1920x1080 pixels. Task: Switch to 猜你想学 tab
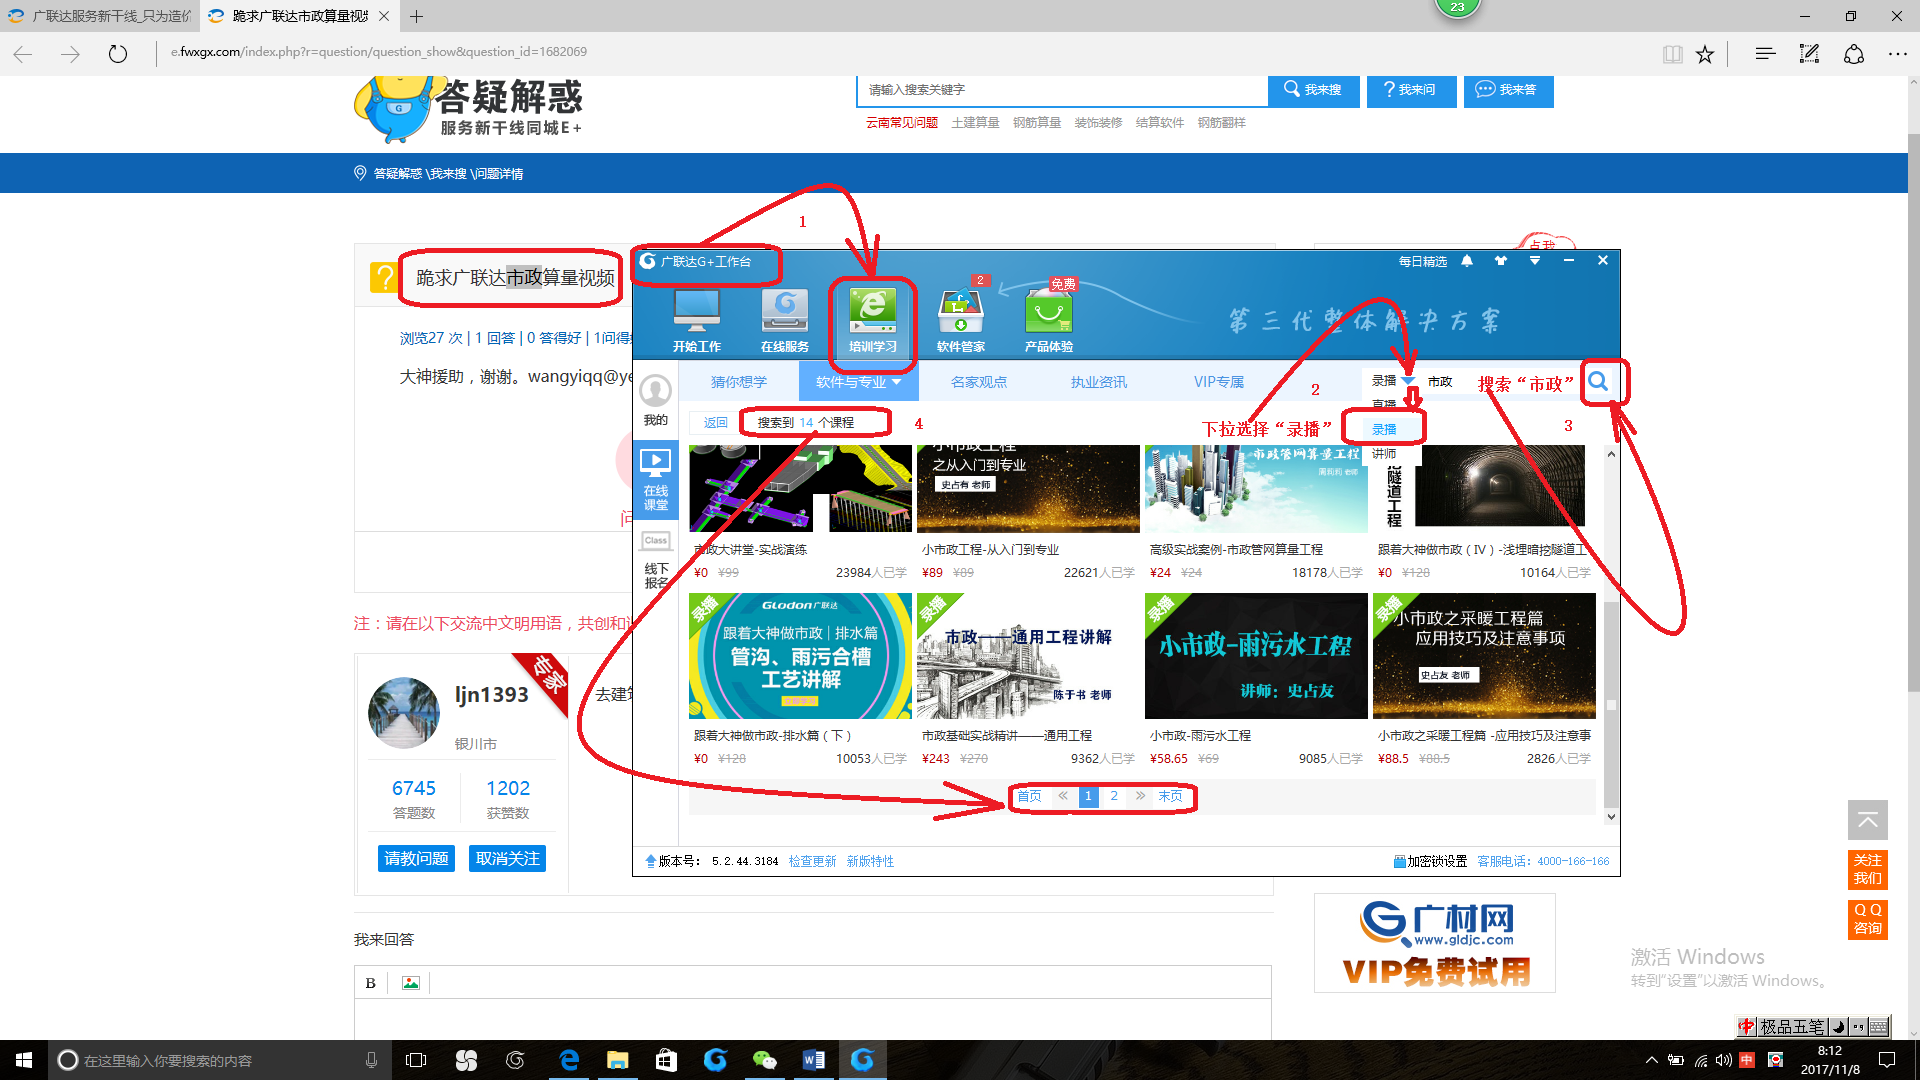pos(739,382)
